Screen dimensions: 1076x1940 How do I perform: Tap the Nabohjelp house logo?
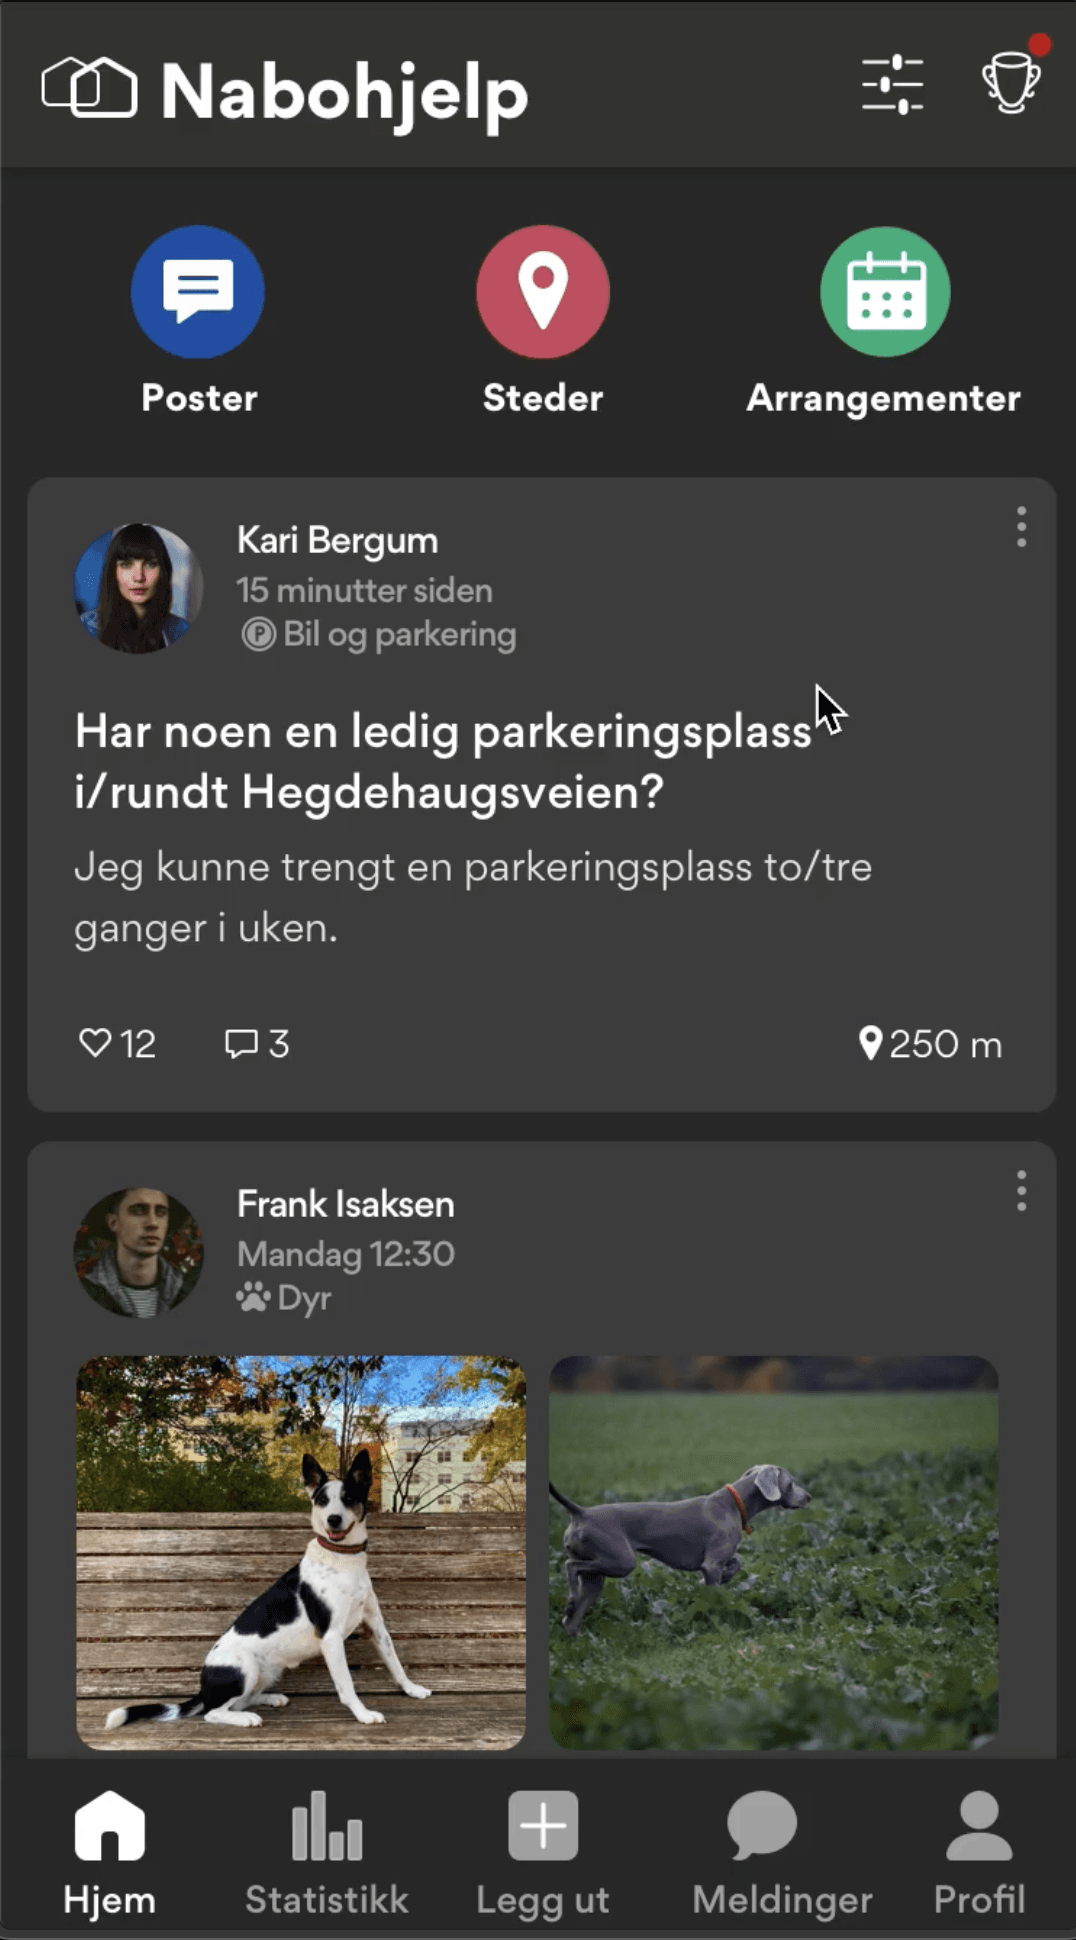tap(89, 87)
